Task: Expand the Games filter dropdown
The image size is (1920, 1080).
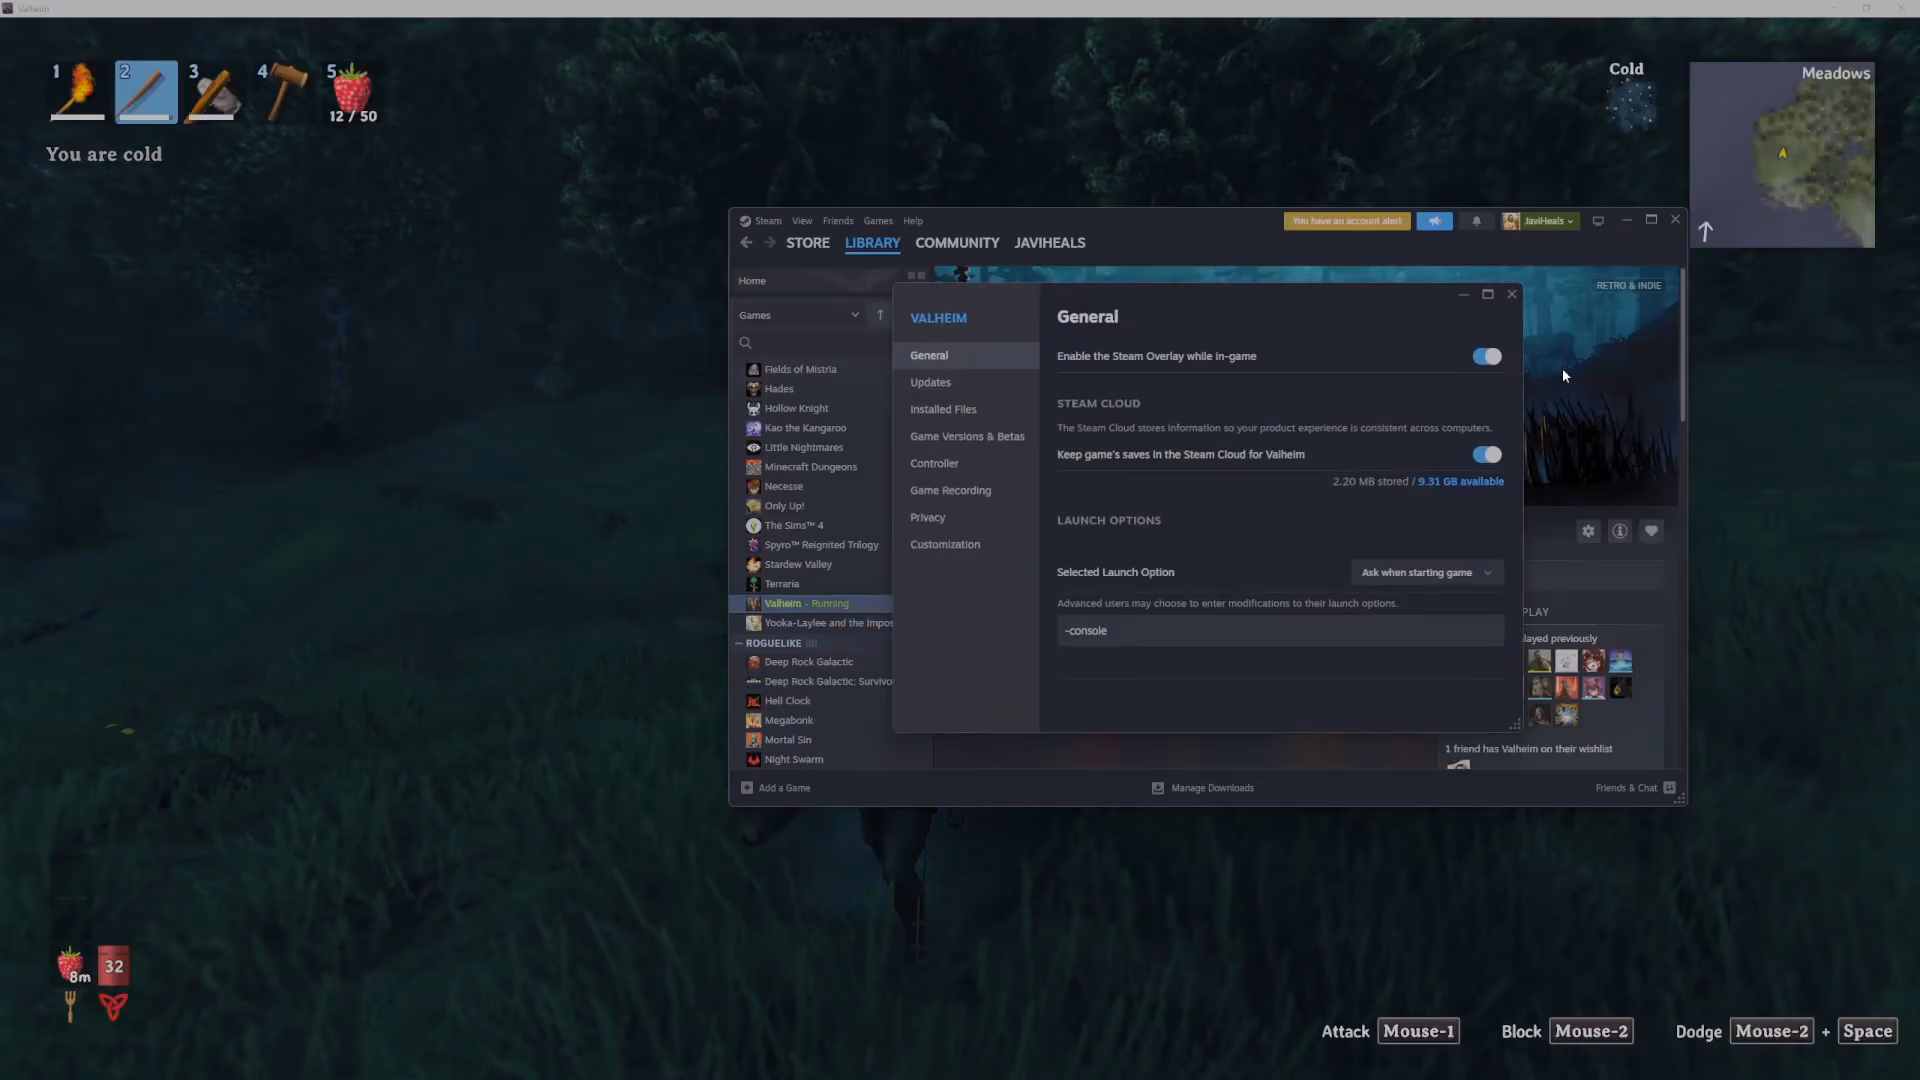Action: [800, 315]
